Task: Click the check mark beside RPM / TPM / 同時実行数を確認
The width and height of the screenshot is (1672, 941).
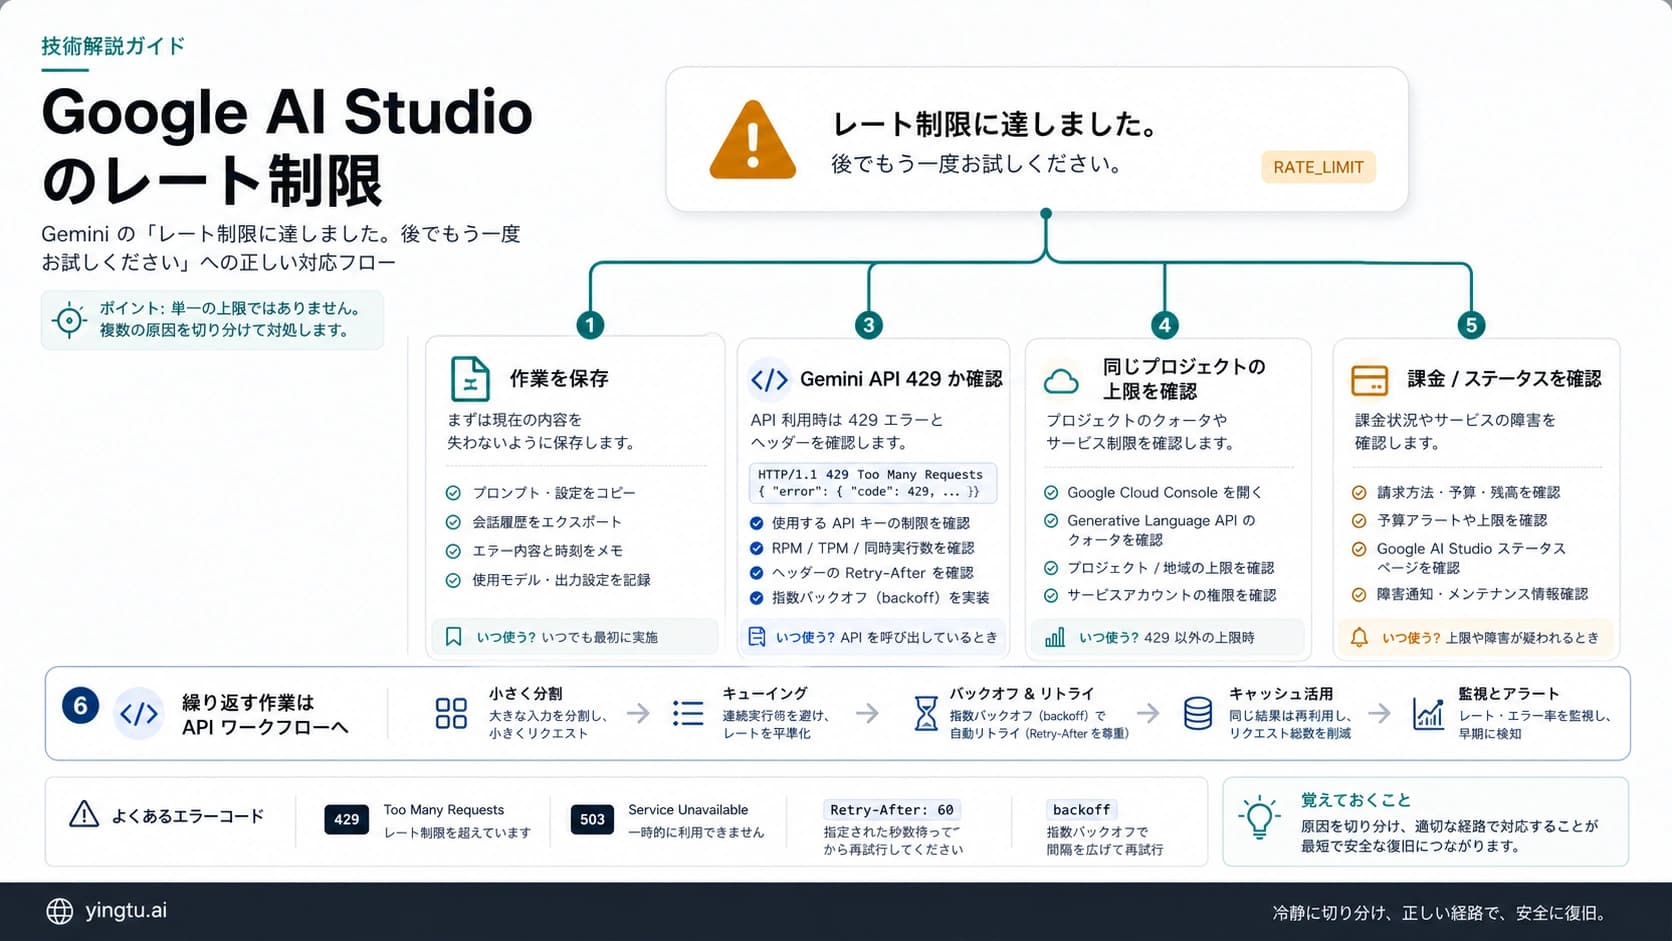Action: coord(757,548)
